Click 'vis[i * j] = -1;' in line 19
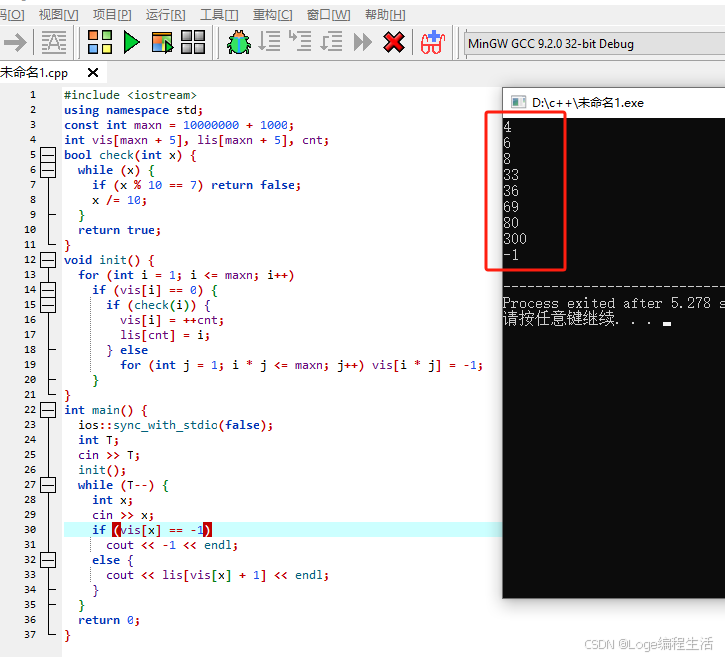This screenshot has height=657, width=725. 428,365
